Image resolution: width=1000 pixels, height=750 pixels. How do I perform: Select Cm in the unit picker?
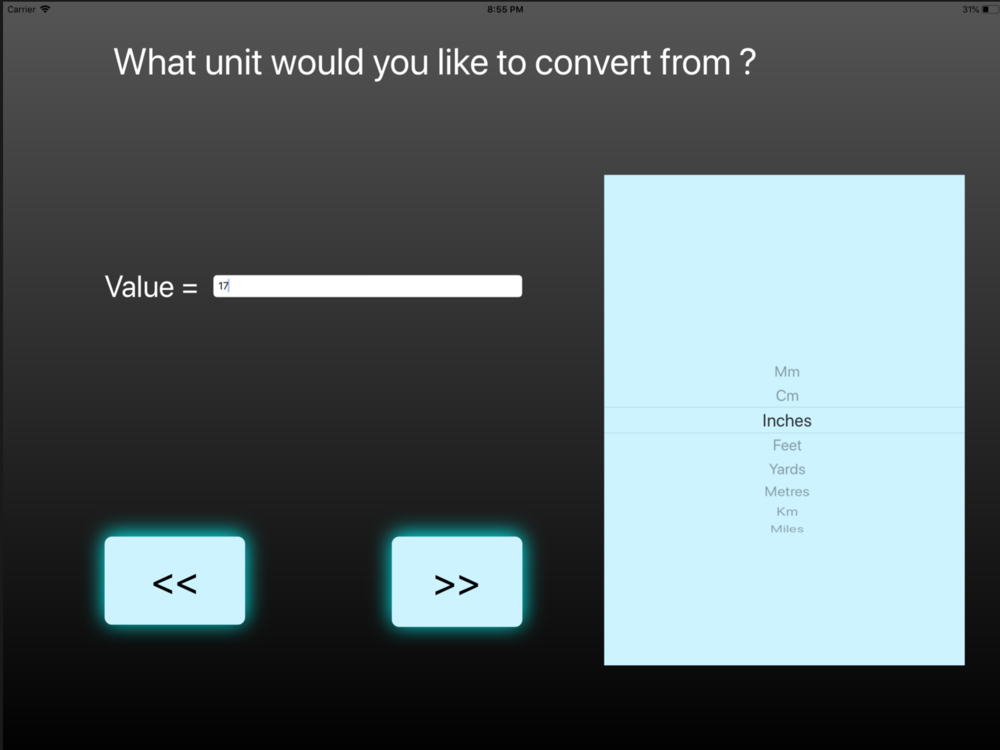[x=786, y=395]
